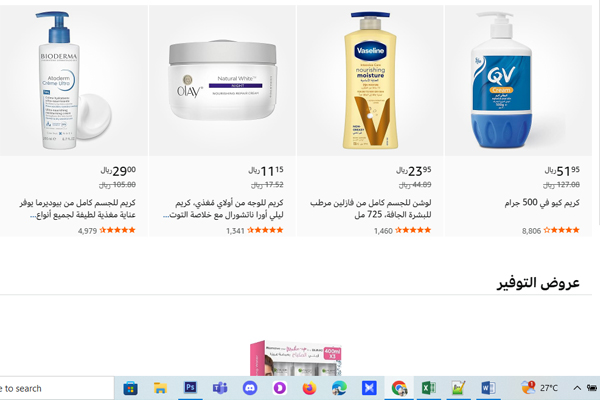600x400 pixels.
Task: Open the Vaseline 725 ml product title link
Action: (370, 209)
